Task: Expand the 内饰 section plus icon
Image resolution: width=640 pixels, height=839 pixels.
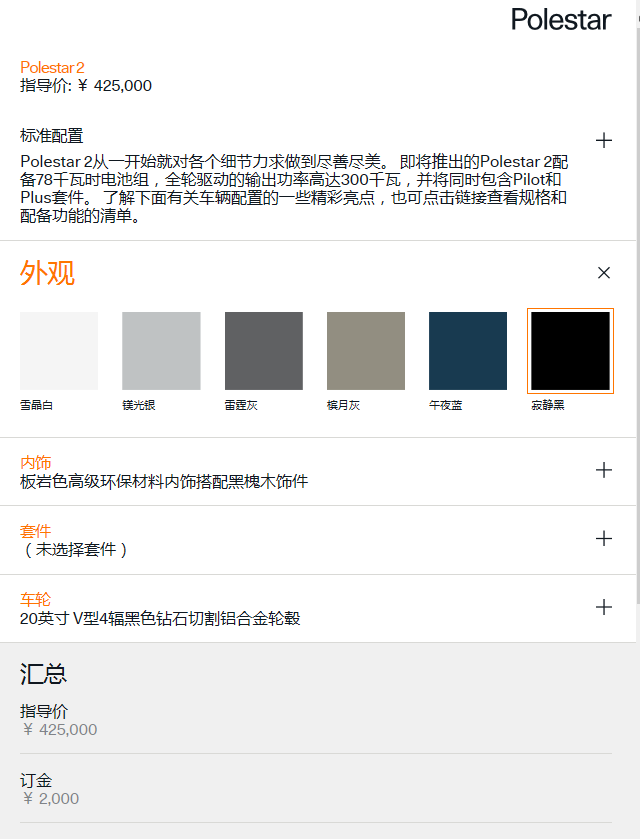Action: (x=604, y=470)
